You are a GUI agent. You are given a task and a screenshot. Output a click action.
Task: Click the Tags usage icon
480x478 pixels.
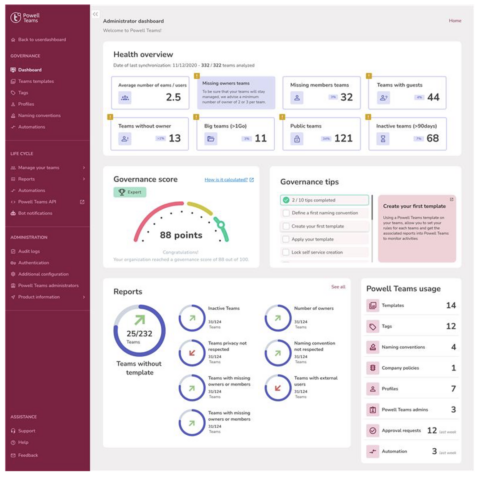pyautogui.click(x=373, y=326)
